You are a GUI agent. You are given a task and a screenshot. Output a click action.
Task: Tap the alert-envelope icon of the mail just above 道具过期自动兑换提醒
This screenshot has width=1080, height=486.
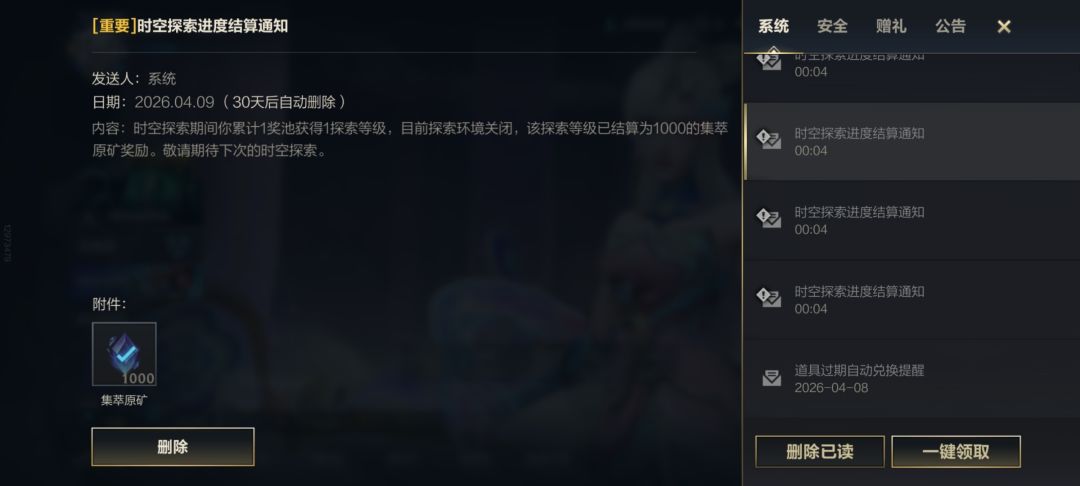coord(769,297)
